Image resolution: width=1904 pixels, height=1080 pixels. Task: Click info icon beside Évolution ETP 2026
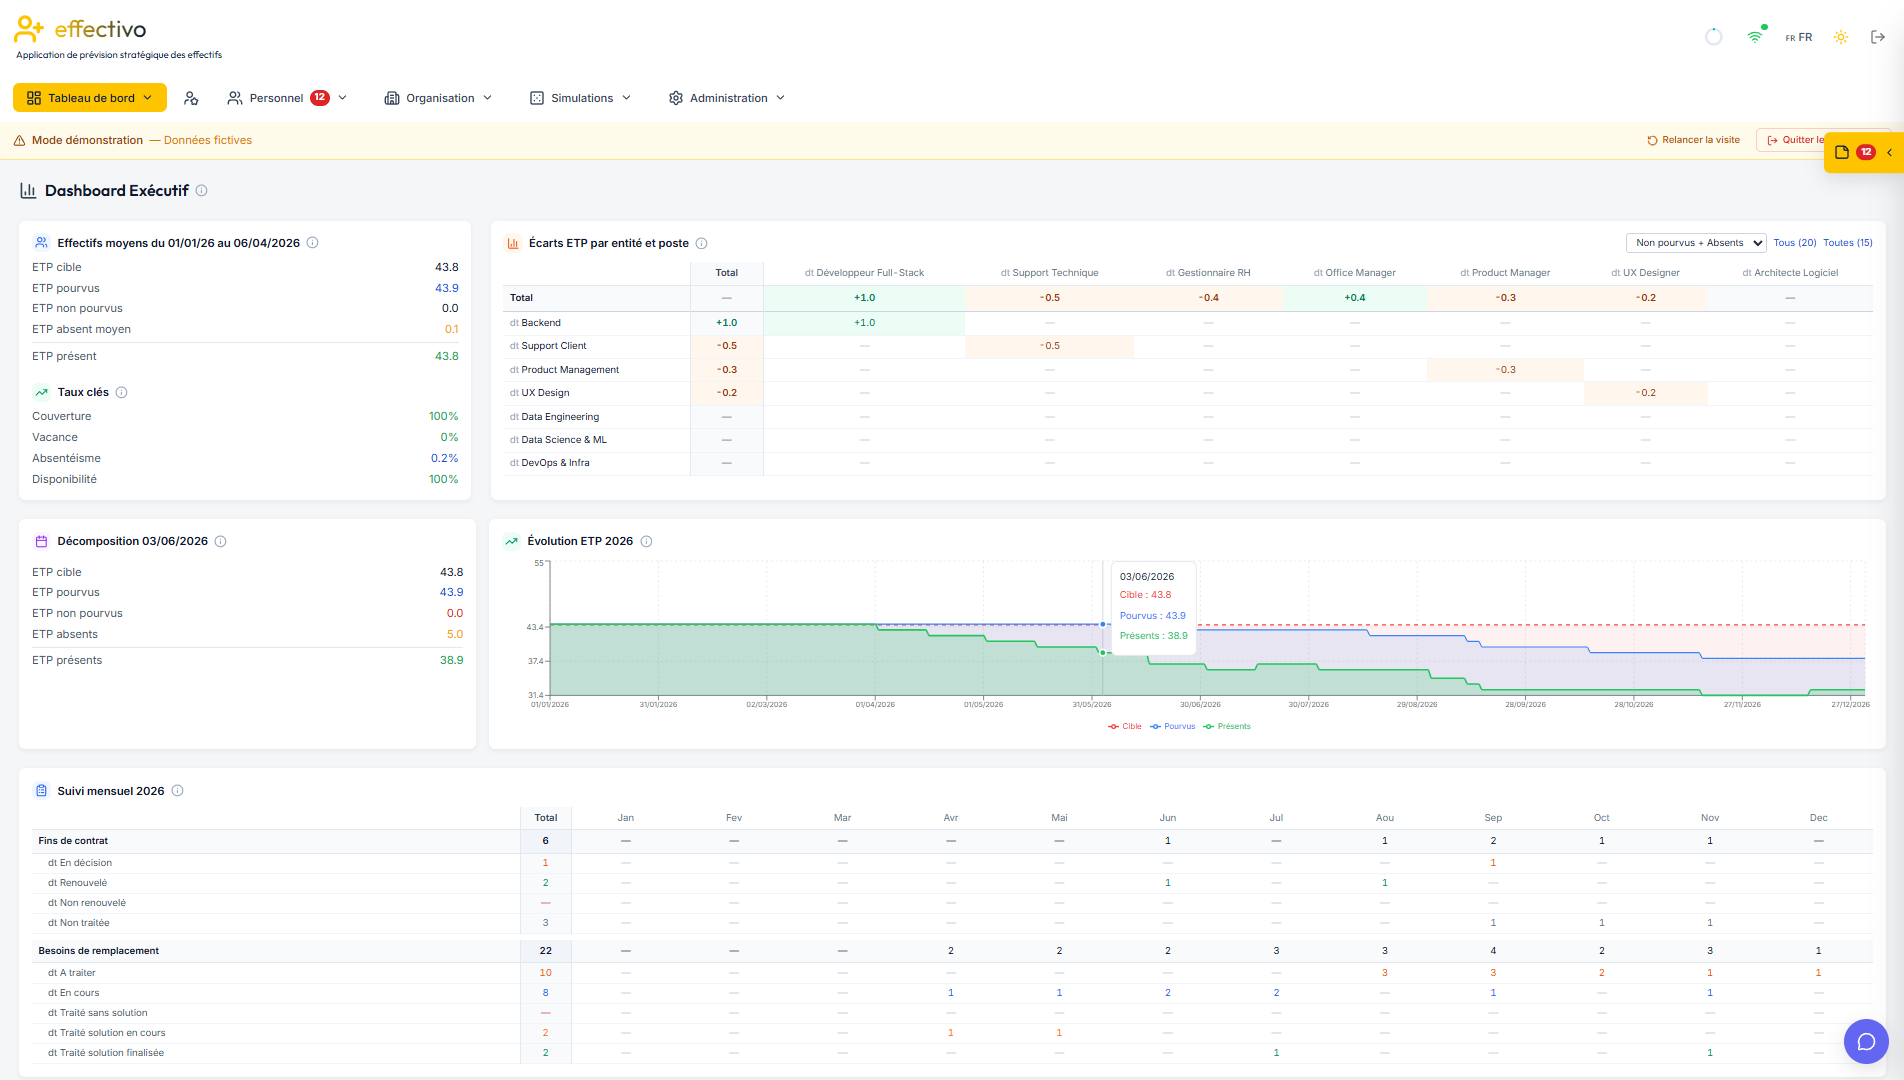click(x=646, y=541)
